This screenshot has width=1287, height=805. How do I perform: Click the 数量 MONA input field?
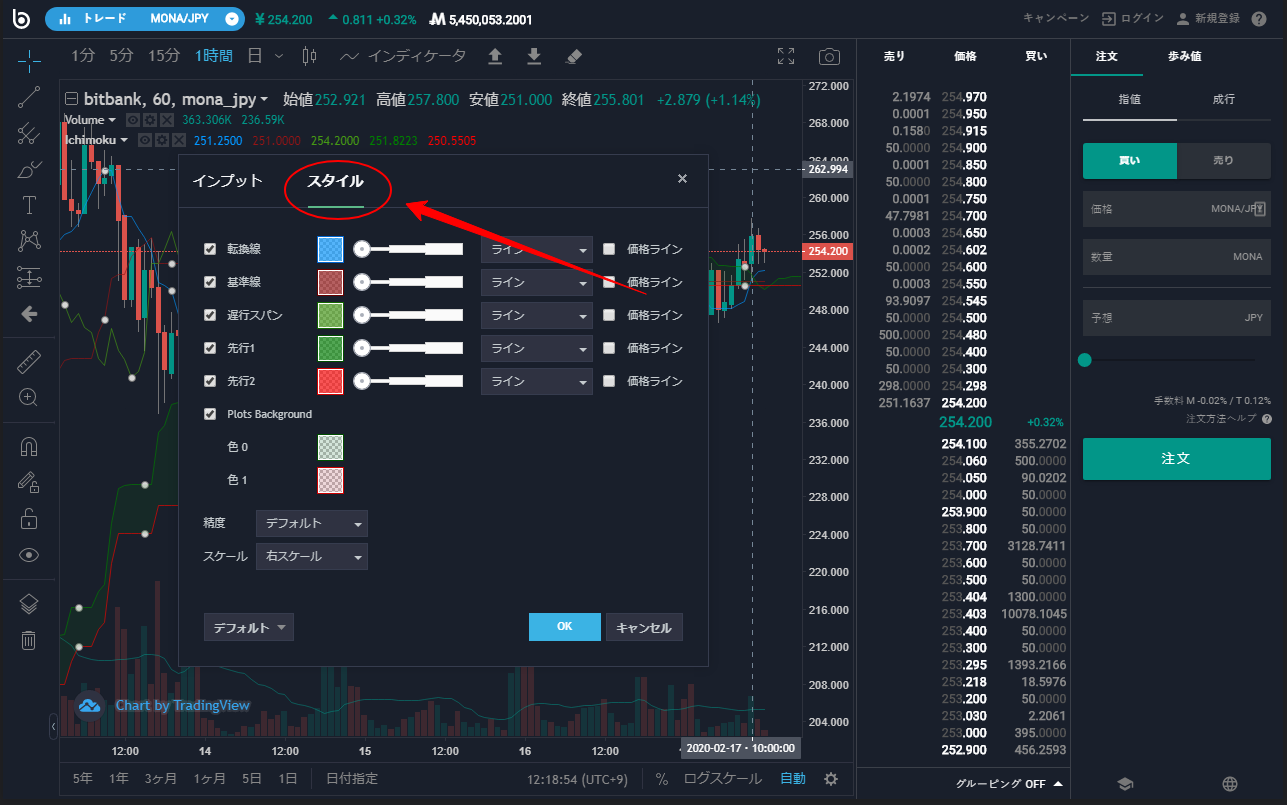click(1176, 257)
